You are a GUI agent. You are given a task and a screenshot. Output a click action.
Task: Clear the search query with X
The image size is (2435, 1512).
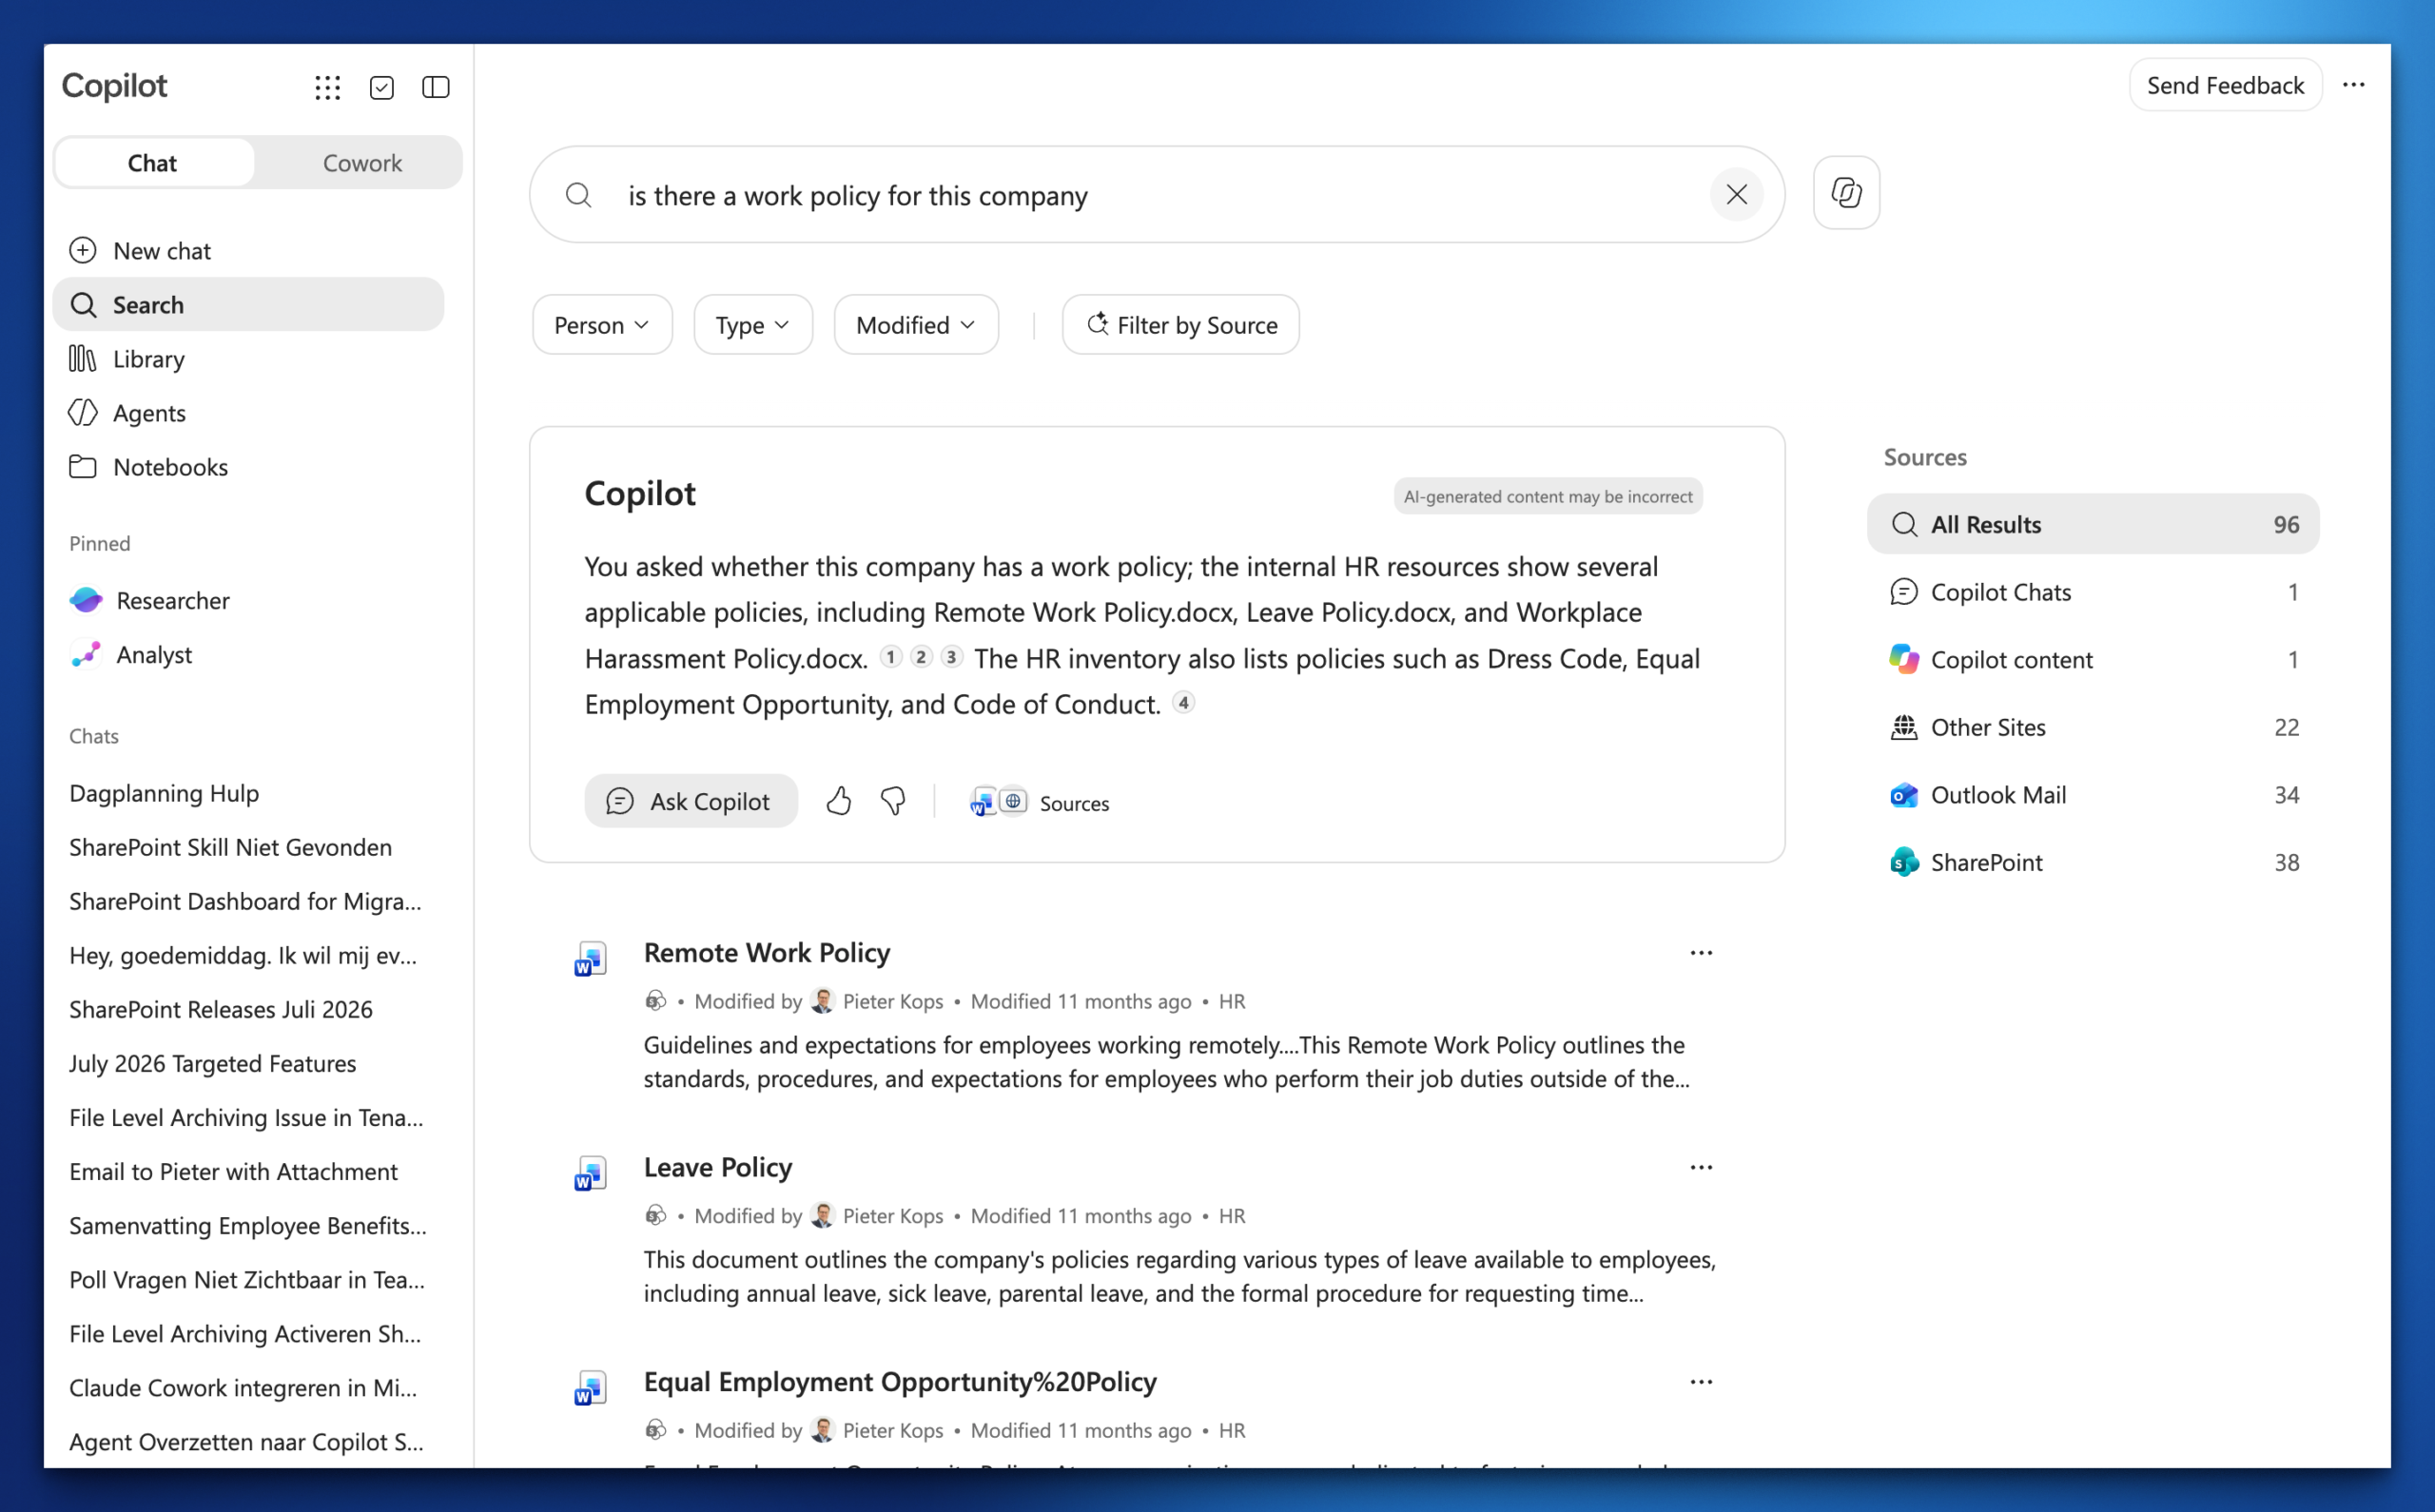pyautogui.click(x=1737, y=194)
